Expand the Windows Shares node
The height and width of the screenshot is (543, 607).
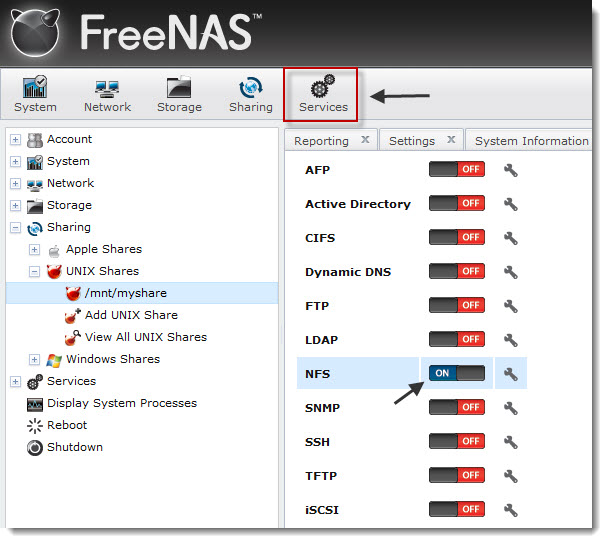[34, 360]
